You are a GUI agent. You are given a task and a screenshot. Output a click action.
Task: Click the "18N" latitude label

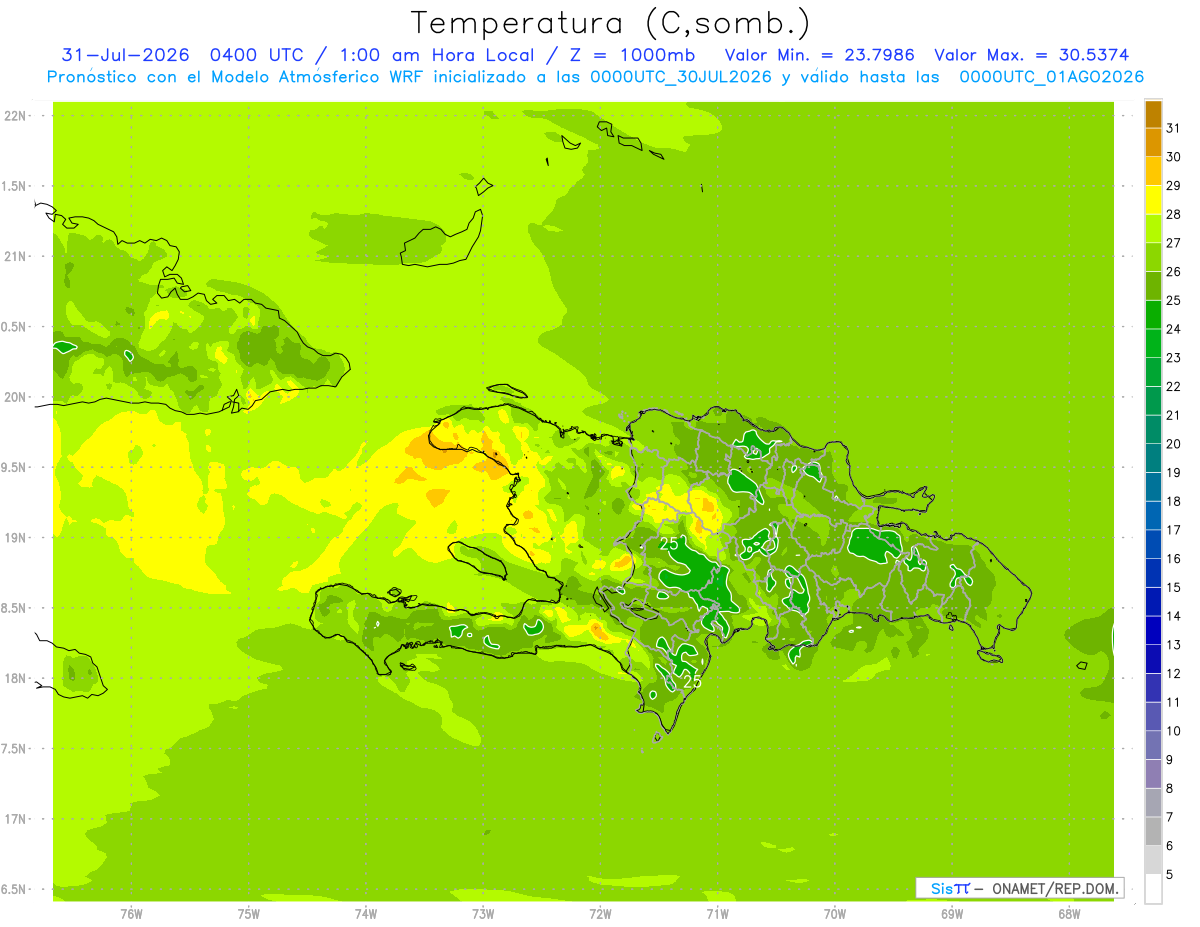tap(15, 678)
